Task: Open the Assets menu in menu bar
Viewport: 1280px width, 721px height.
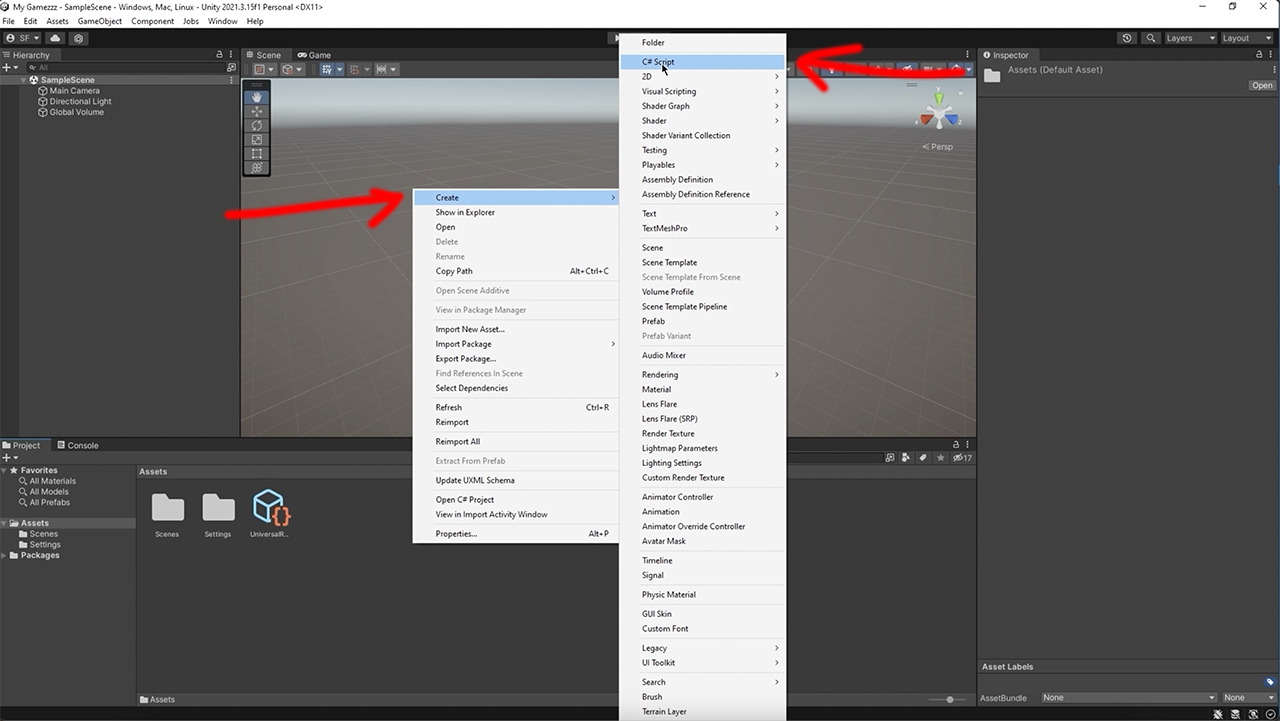Action: pos(58,21)
